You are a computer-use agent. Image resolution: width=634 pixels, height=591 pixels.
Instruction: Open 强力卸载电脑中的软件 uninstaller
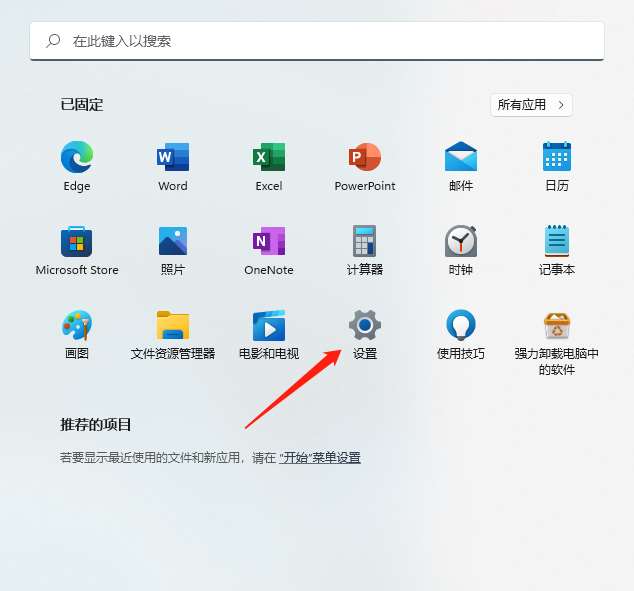click(x=557, y=325)
